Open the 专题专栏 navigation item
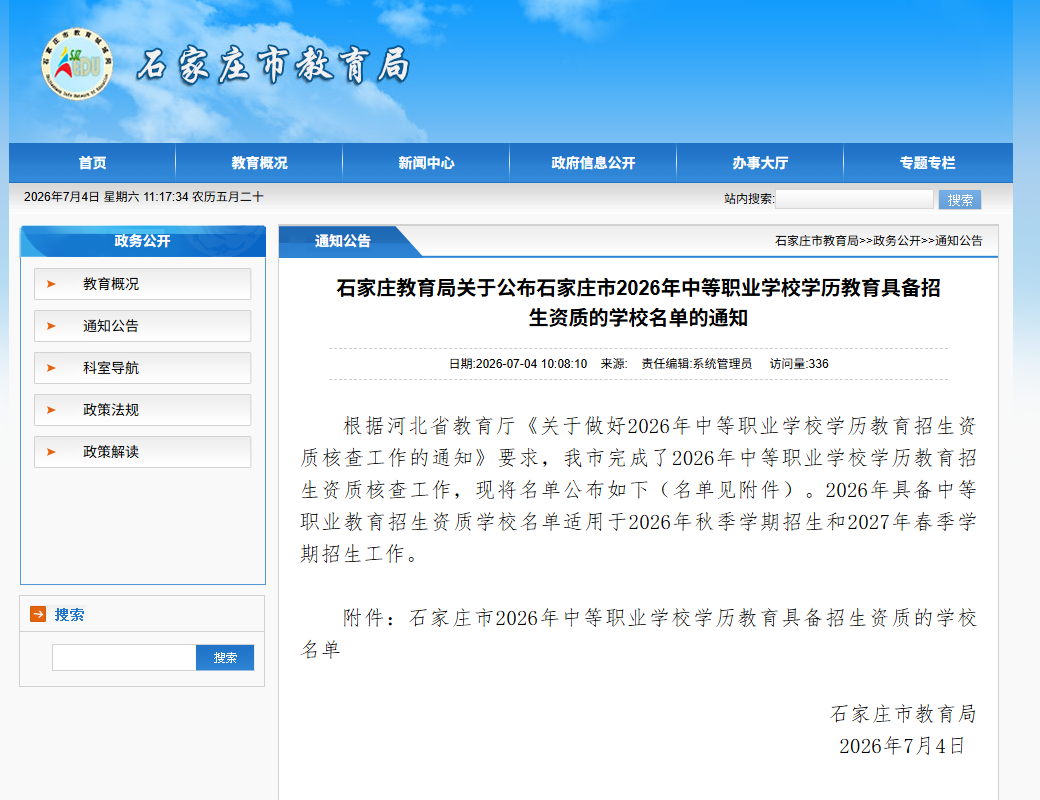 pos(927,163)
